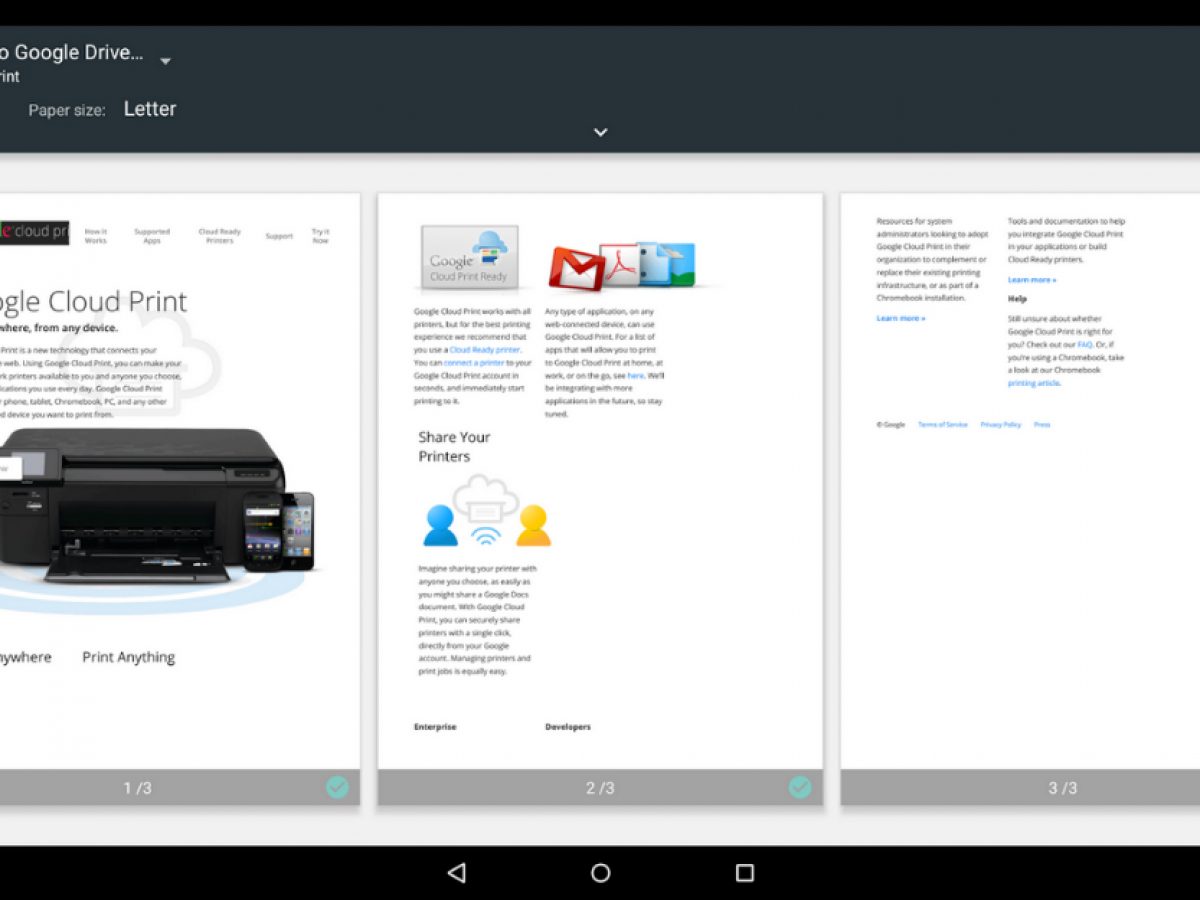Toggle page 2 selection checkmark

point(799,788)
